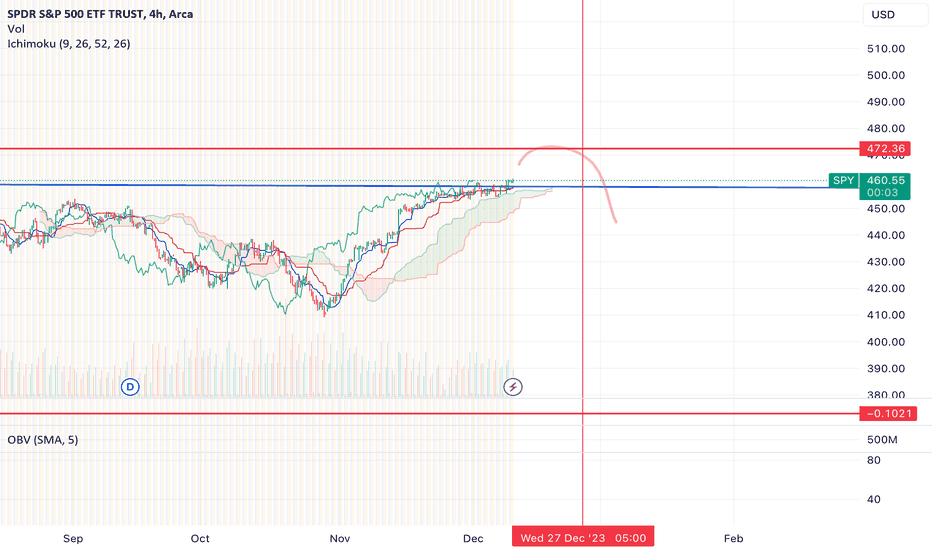The height and width of the screenshot is (550, 932).
Task: Click the 00:03 bar countdown timer
Action: tap(883, 193)
